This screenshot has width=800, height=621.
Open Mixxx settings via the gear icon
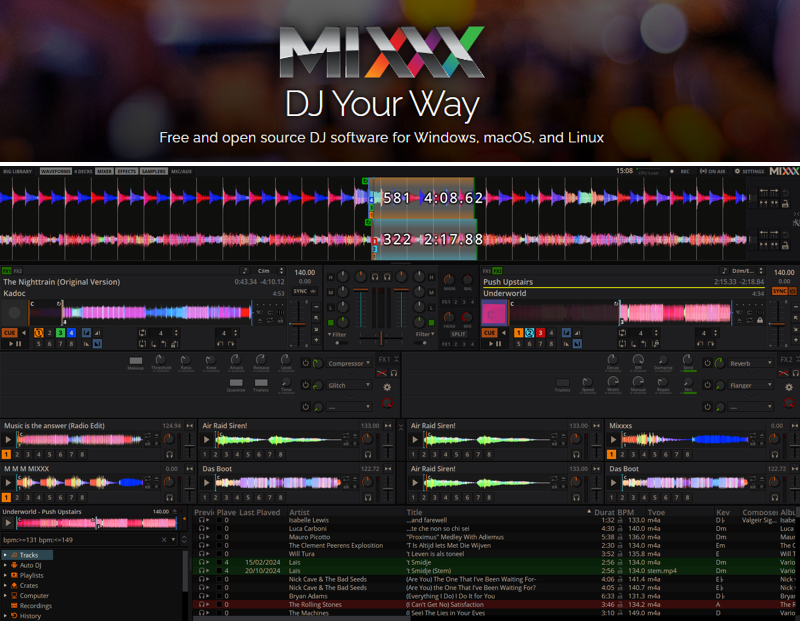(x=737, y=171)
